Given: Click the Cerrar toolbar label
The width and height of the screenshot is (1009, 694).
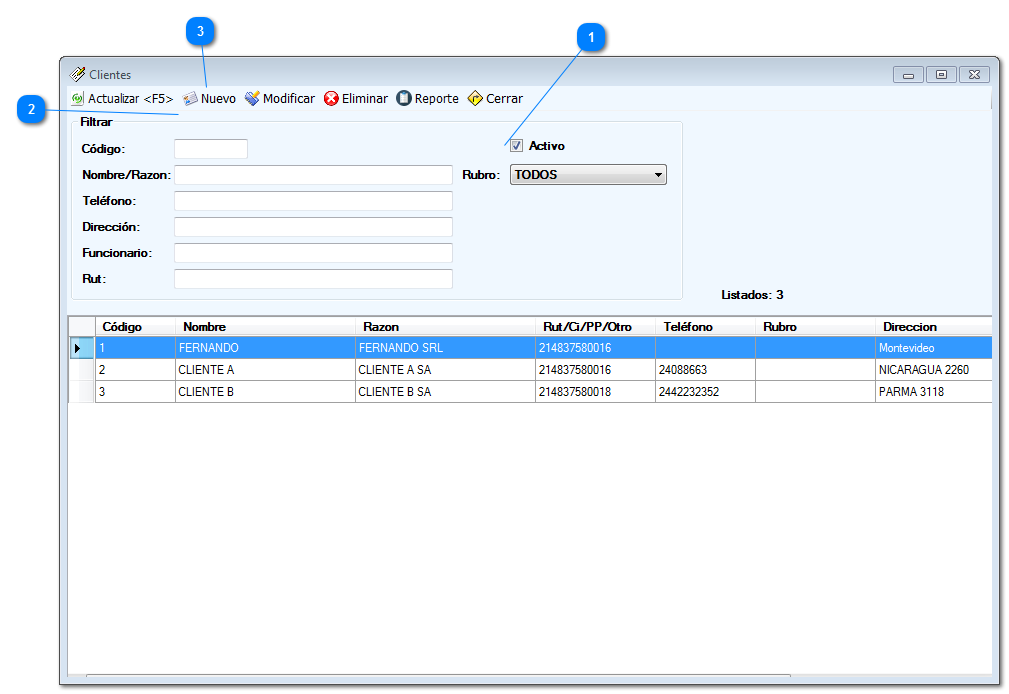Looking at the screenshot, I should [504, 98].
